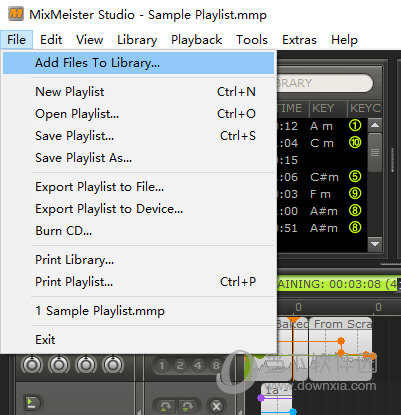Select the From Scra clip on the timeline
401x415 pixels.
[x=340, y=348]
